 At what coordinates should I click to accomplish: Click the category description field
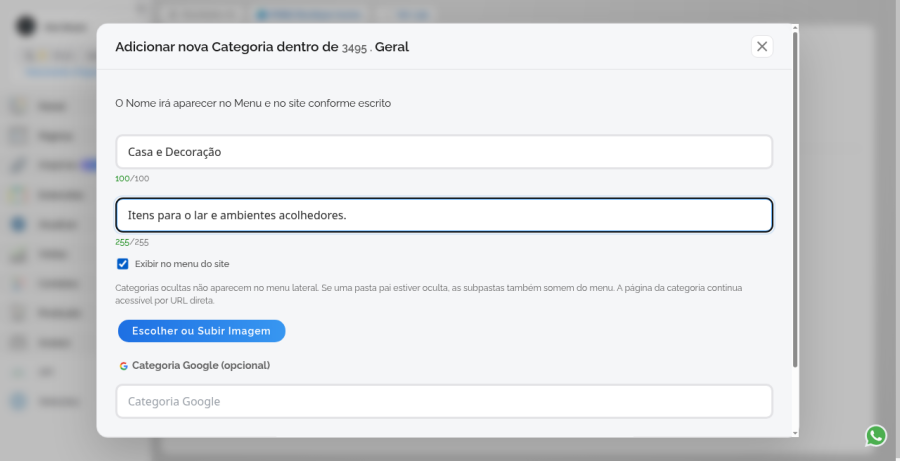pos(444,215)
